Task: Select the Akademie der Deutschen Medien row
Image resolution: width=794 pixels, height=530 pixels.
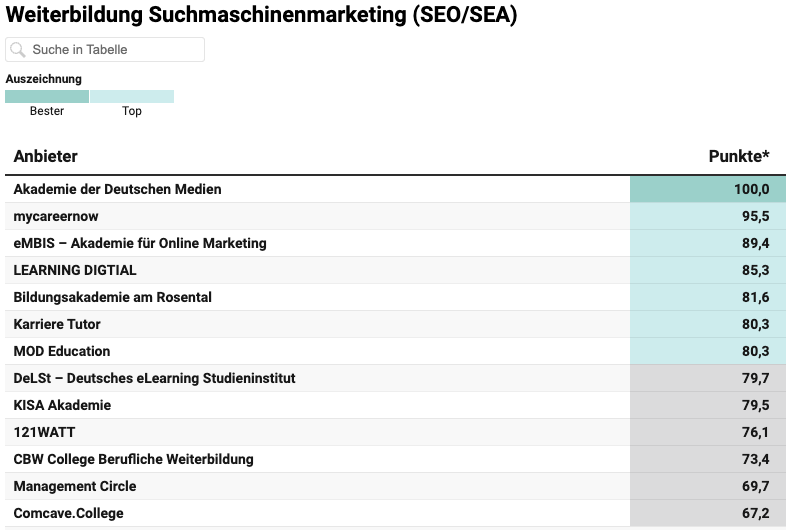Action: pos(117,189)
